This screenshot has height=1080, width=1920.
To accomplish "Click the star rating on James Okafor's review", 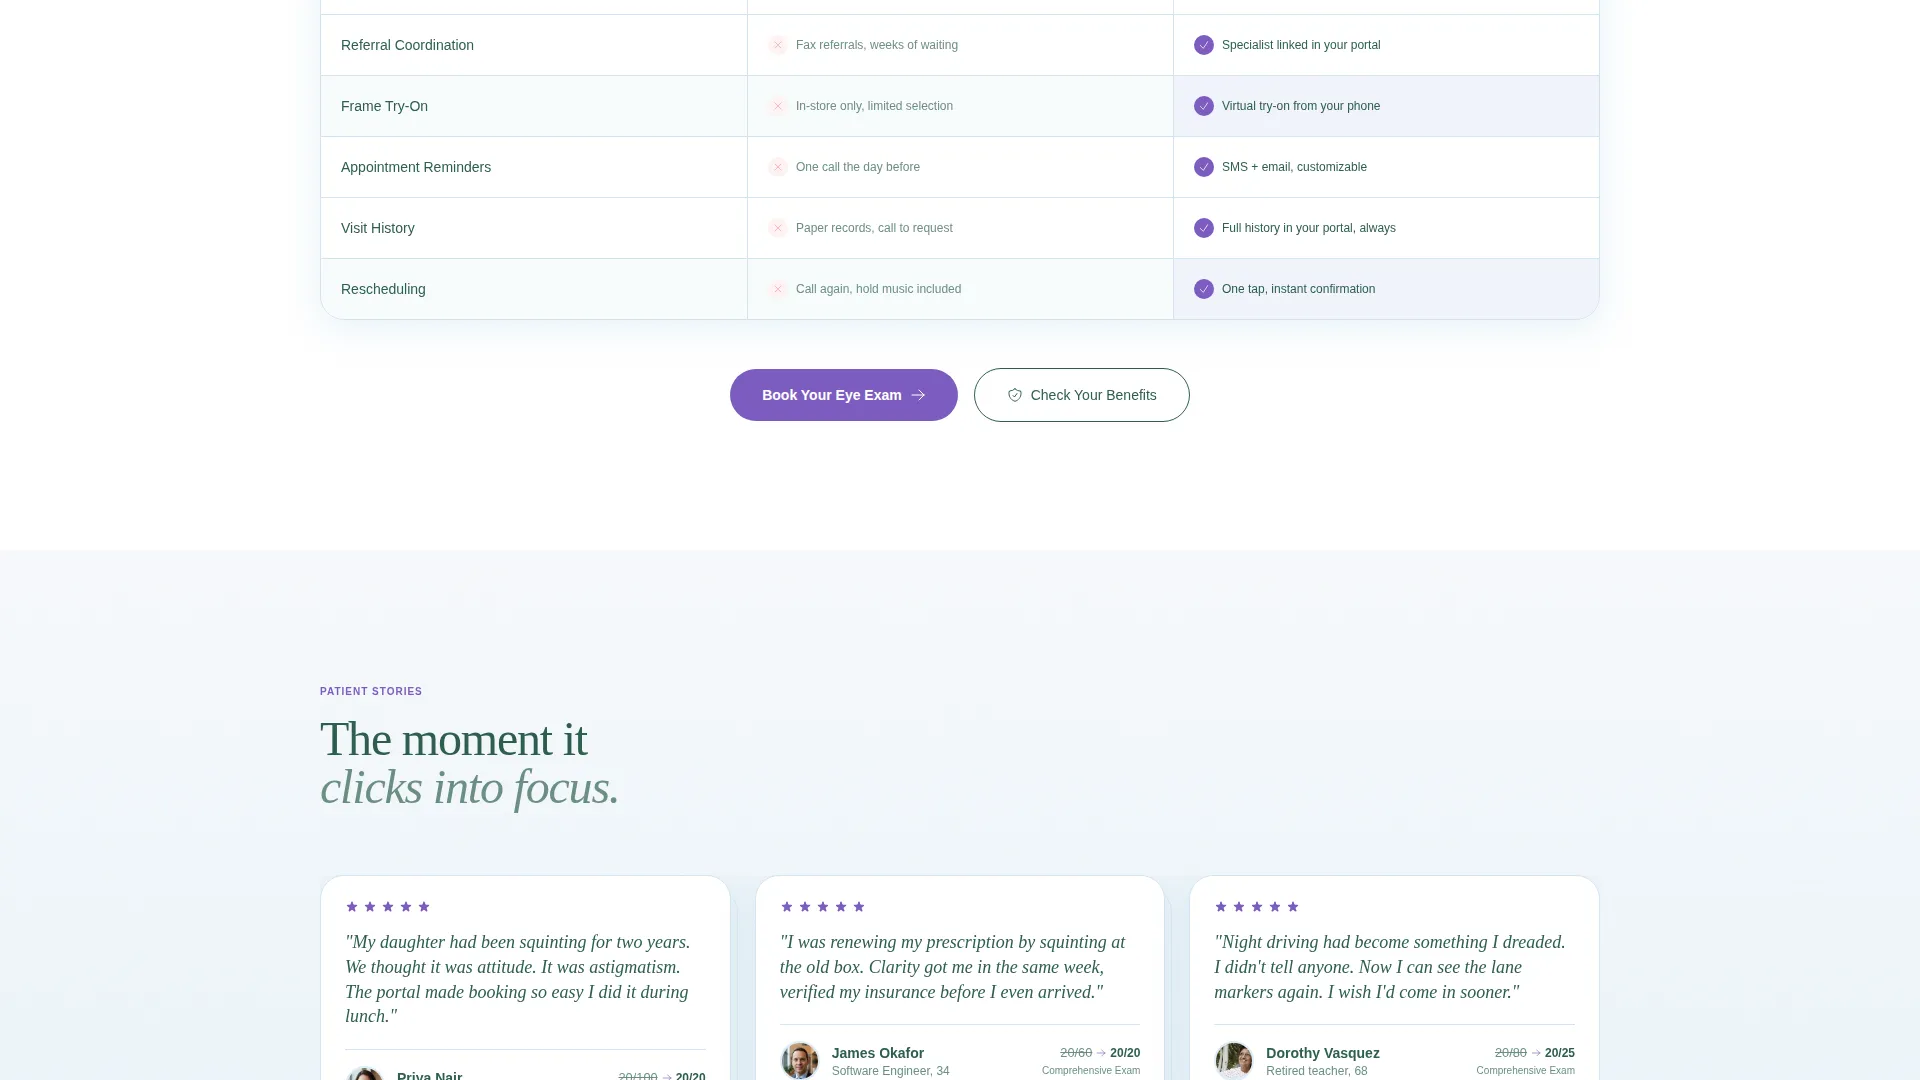I will pos(823,907).
